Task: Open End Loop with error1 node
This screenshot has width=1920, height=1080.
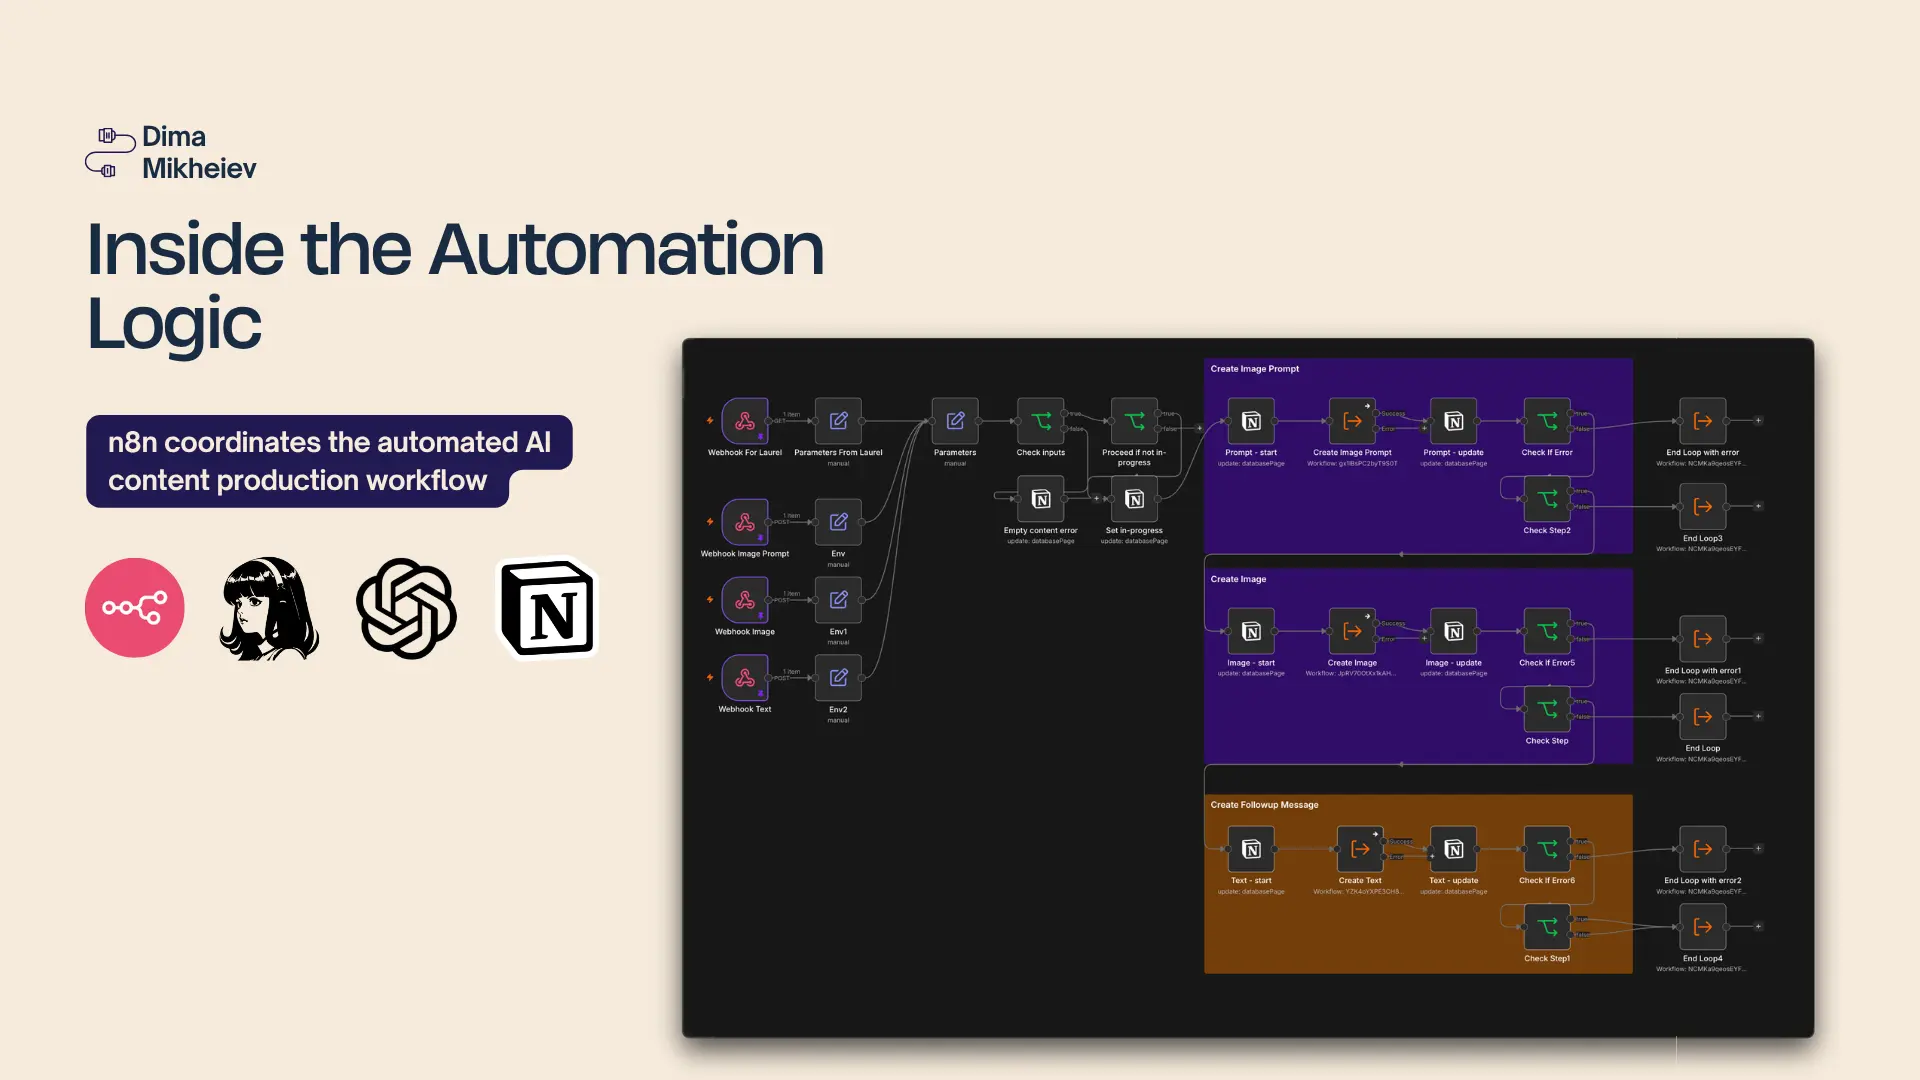Action: pos(1702,639)
